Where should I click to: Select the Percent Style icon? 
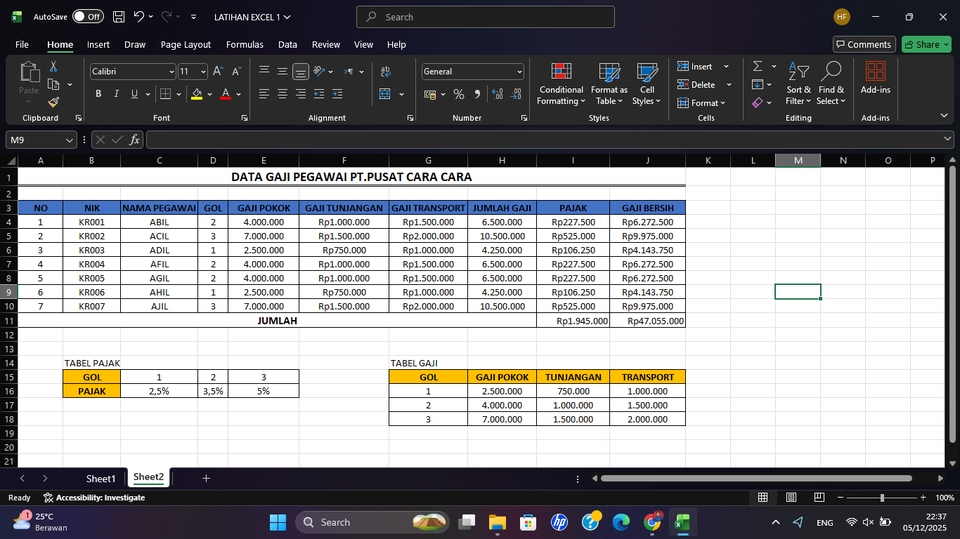click(459, 94)
